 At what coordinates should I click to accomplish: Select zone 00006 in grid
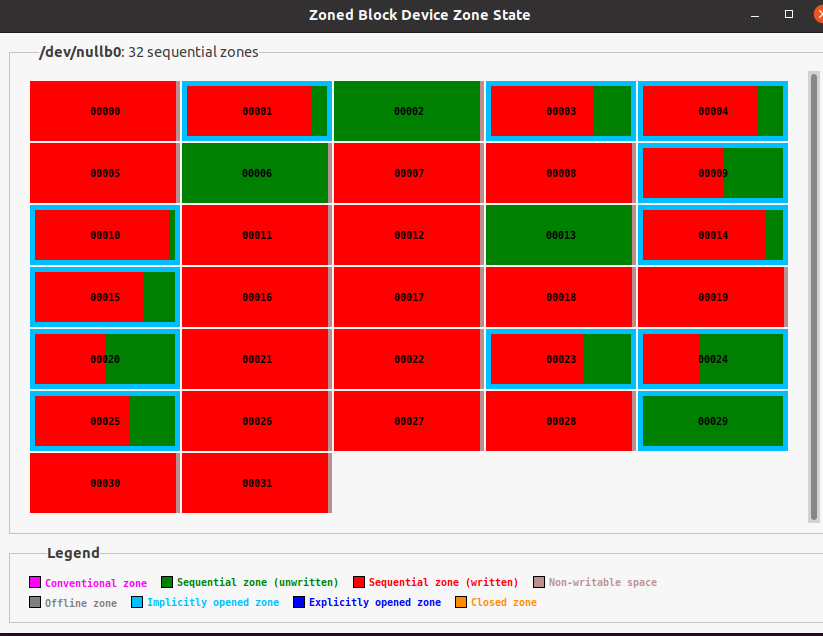click(x=256, y=173)
